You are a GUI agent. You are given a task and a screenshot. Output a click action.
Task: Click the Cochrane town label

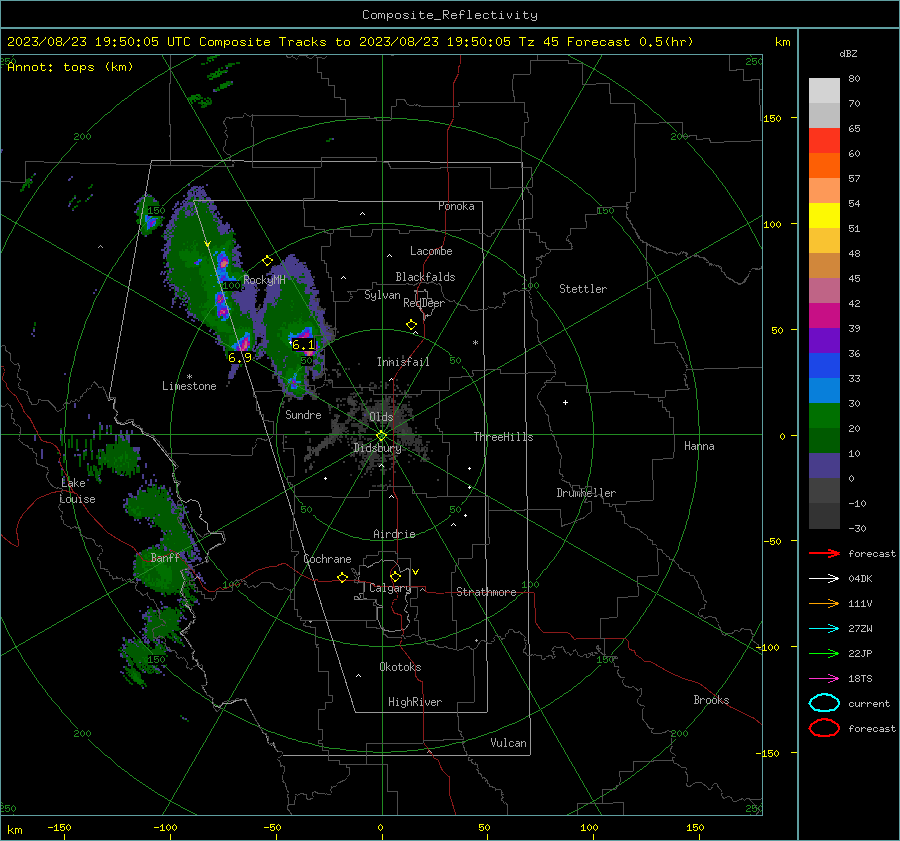point(327,559)
